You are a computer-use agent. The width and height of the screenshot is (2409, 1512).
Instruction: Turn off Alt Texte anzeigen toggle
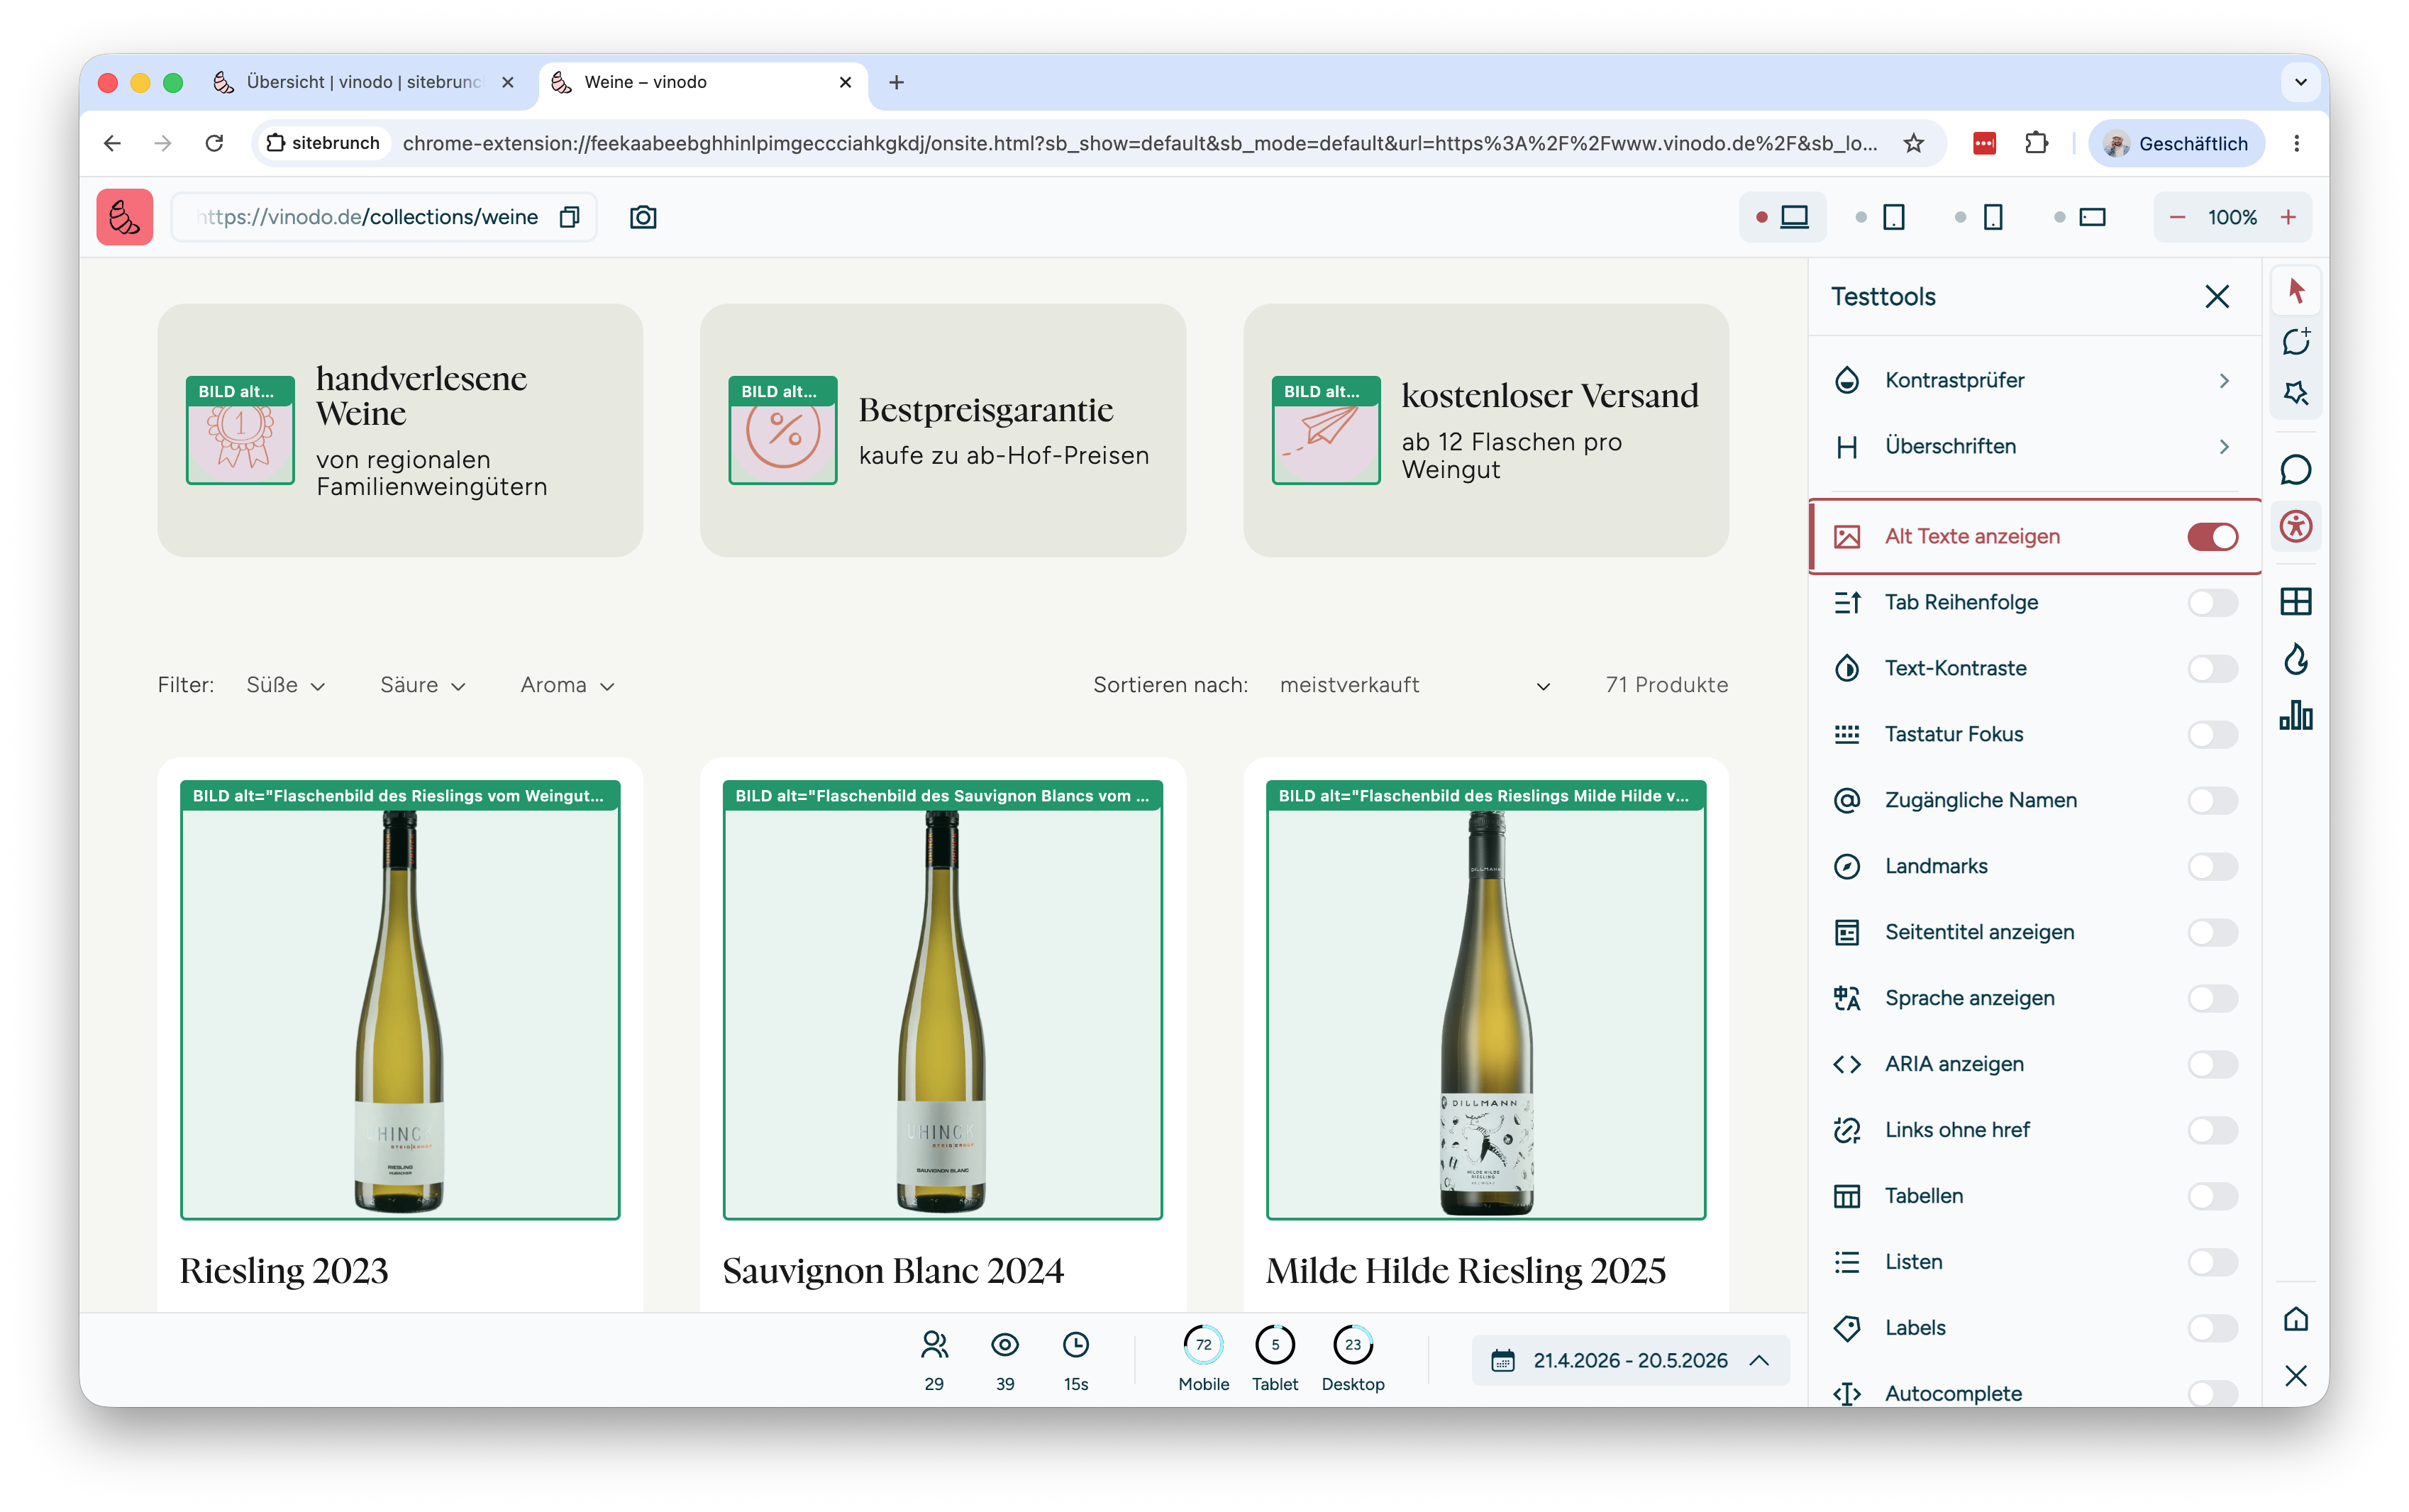pos(2212,537)
